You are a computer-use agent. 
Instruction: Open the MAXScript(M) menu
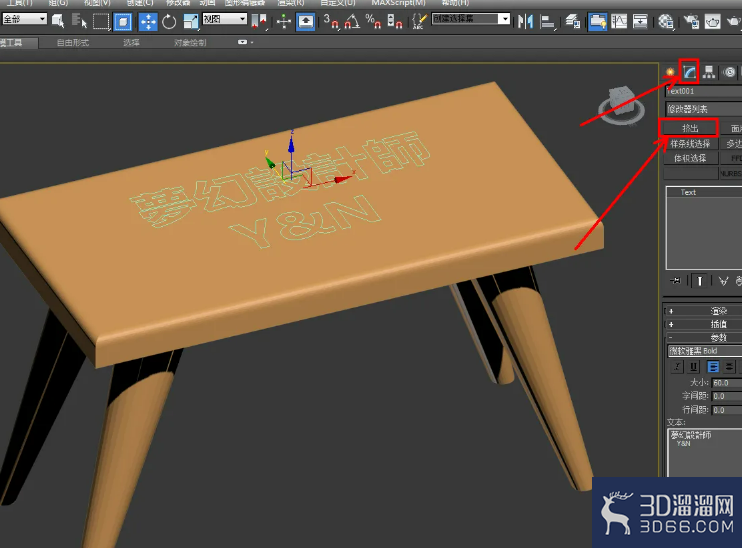(x=398, y=3)
